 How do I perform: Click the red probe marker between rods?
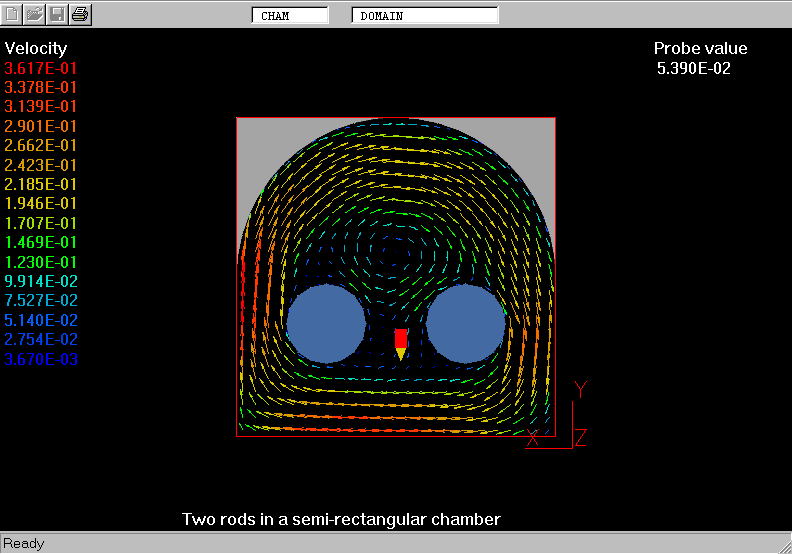pos(401,339)
